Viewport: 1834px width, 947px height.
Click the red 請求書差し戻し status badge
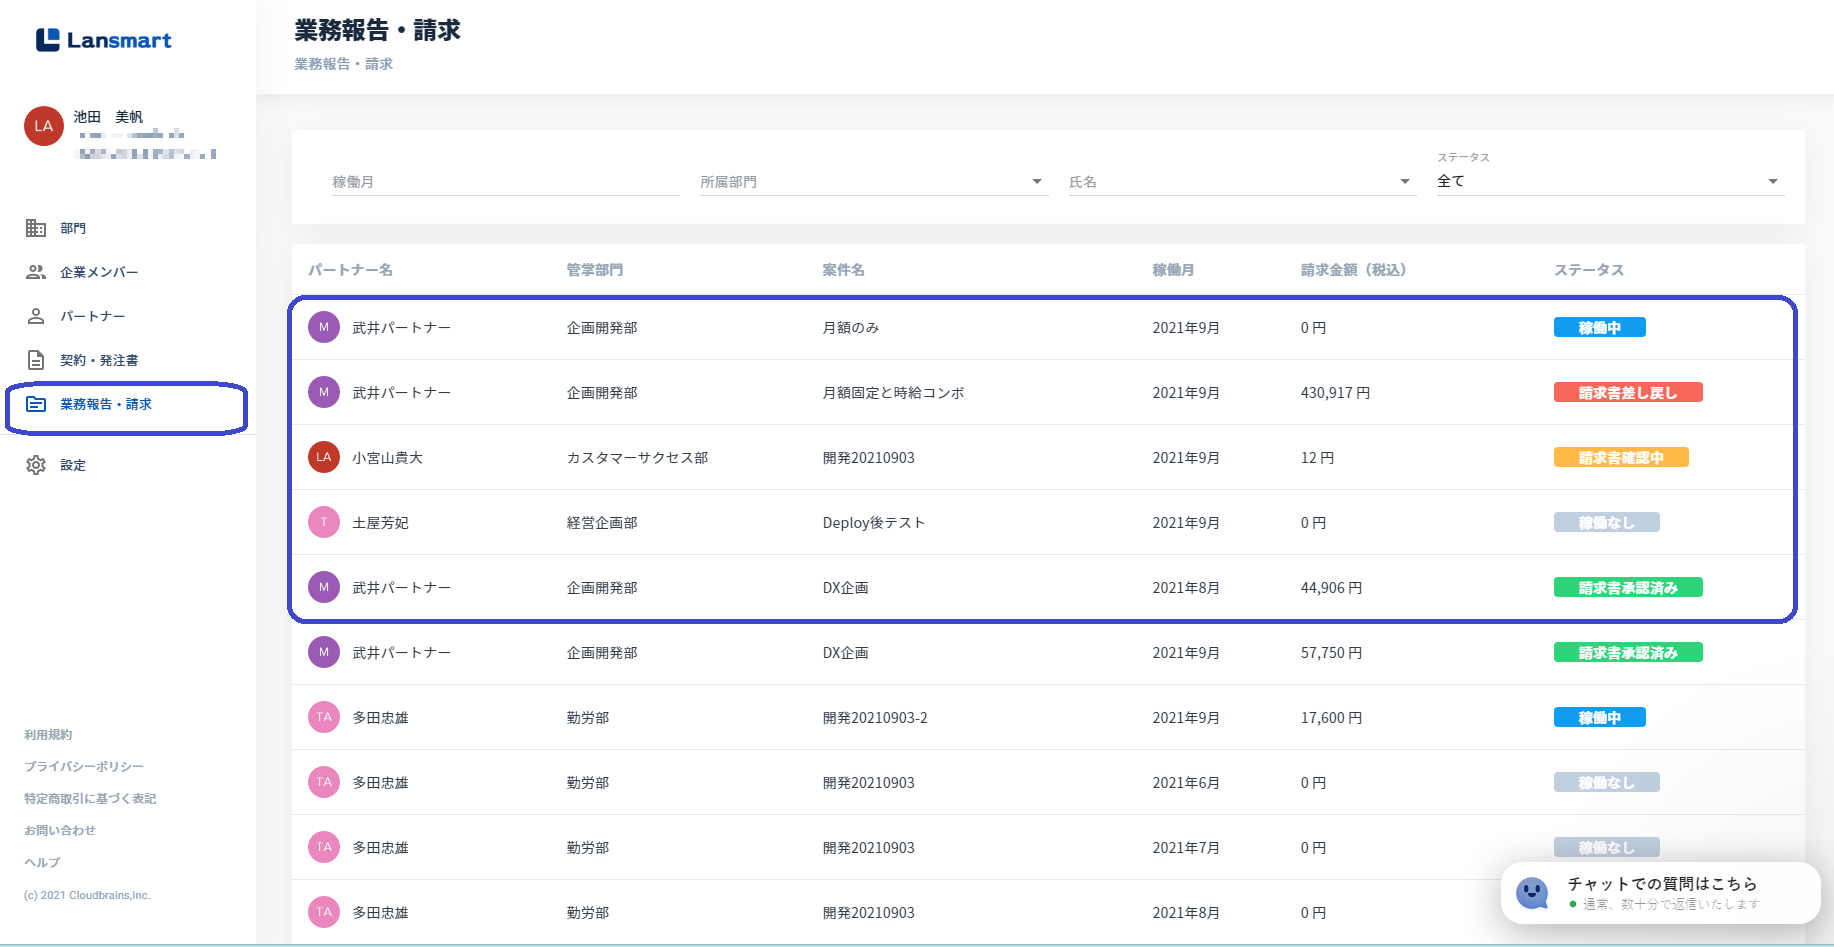[1627, 393]
